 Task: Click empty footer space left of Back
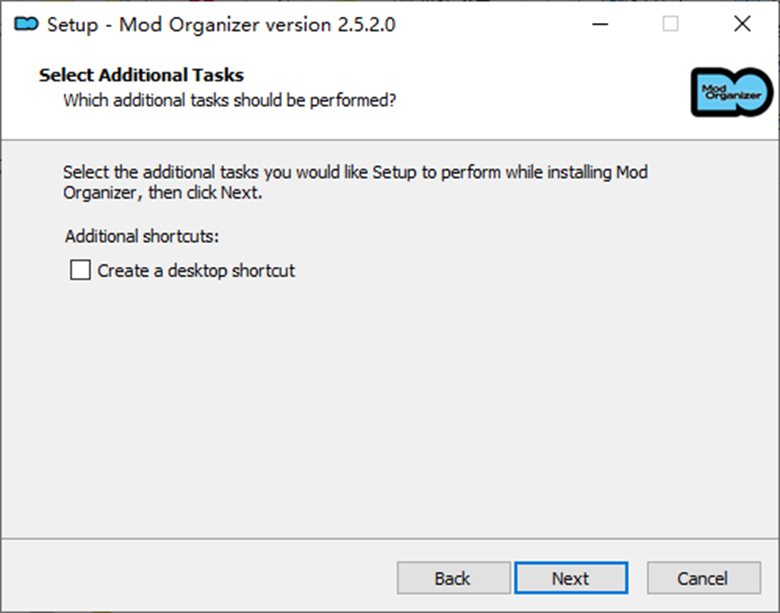coord(200,578)
